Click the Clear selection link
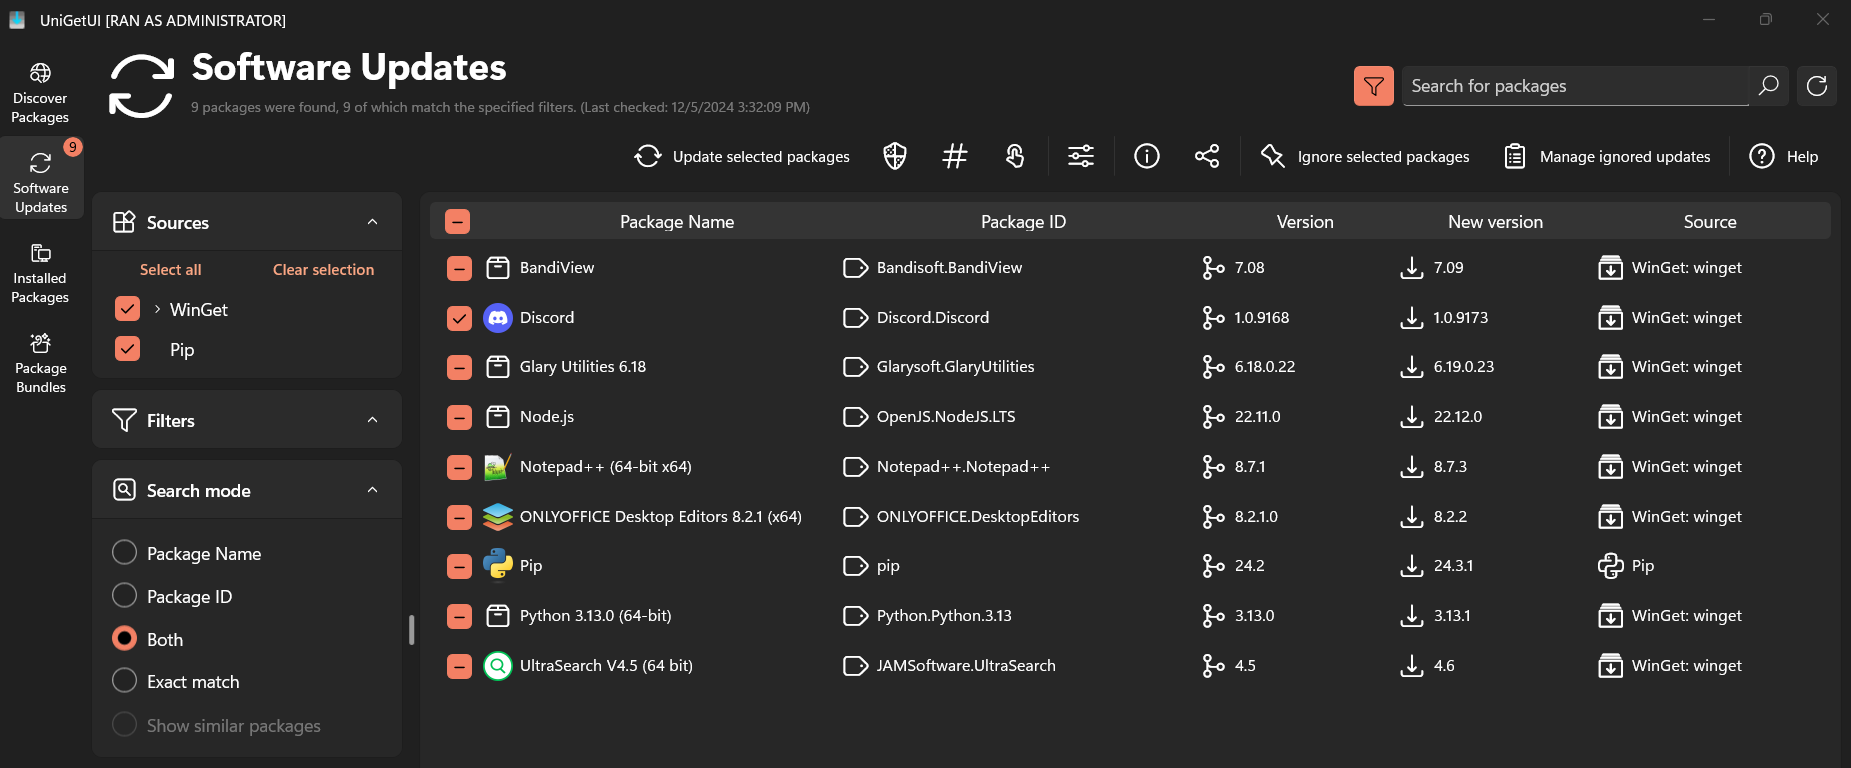The width and height of the screenshot is (1851, 768). (x=323, y=270)
